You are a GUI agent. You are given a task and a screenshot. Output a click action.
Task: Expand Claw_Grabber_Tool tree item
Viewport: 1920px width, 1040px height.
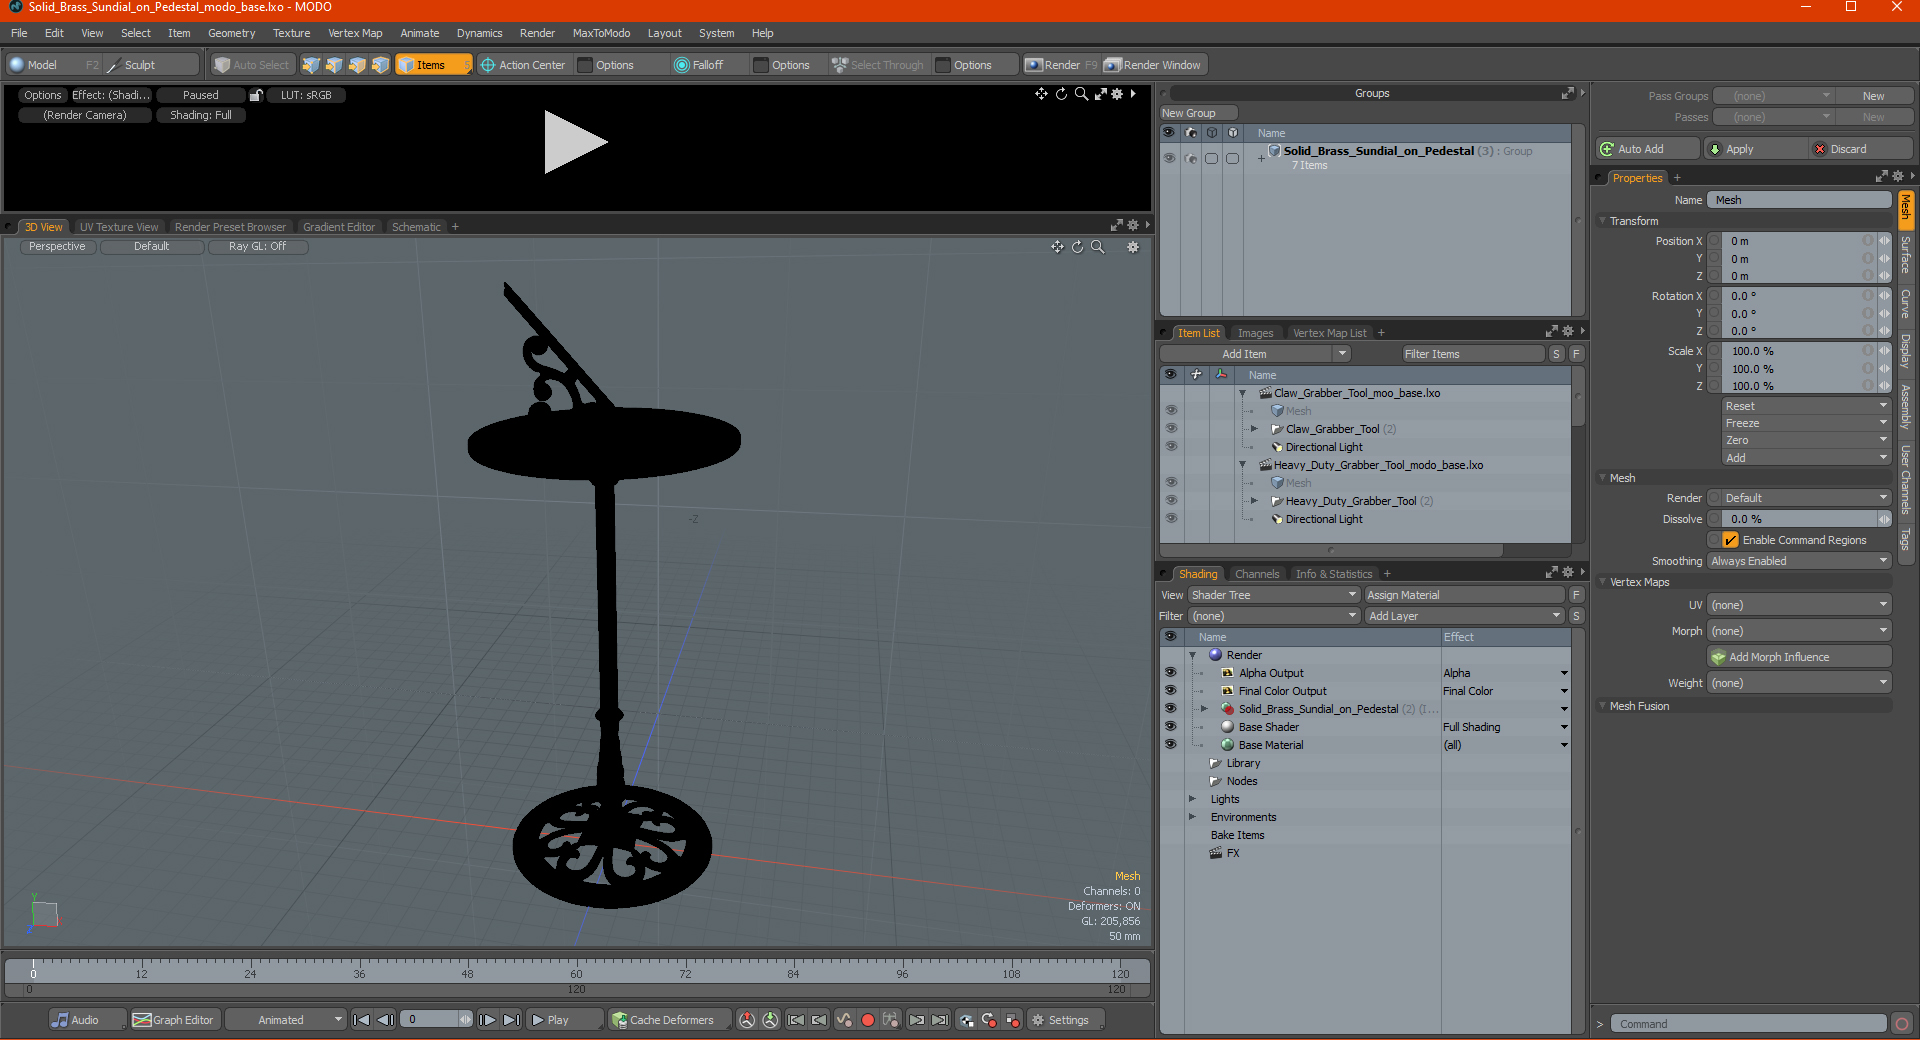[1254, 429]
